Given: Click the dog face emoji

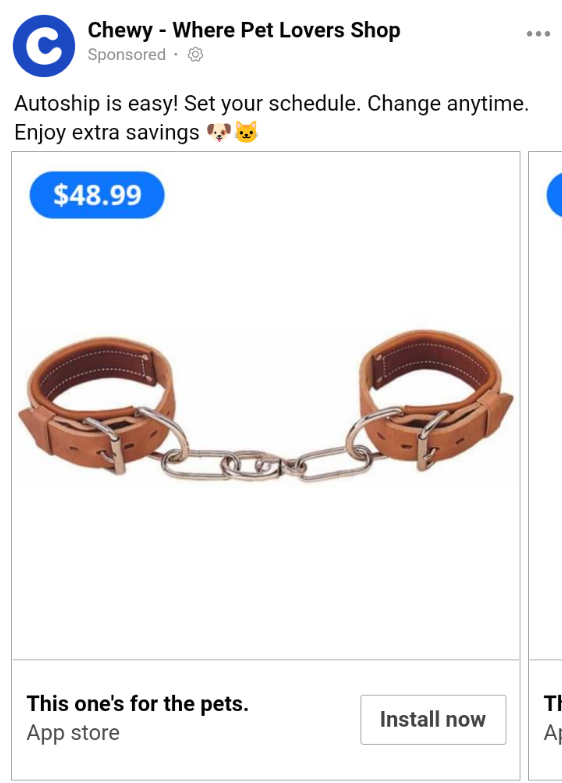Looking at the screenshot, I should pos(219,132).
